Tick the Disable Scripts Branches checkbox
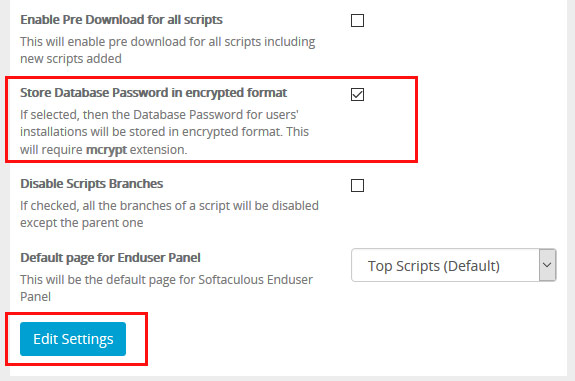This screenshot has height=381, width=575. [357, 186]
